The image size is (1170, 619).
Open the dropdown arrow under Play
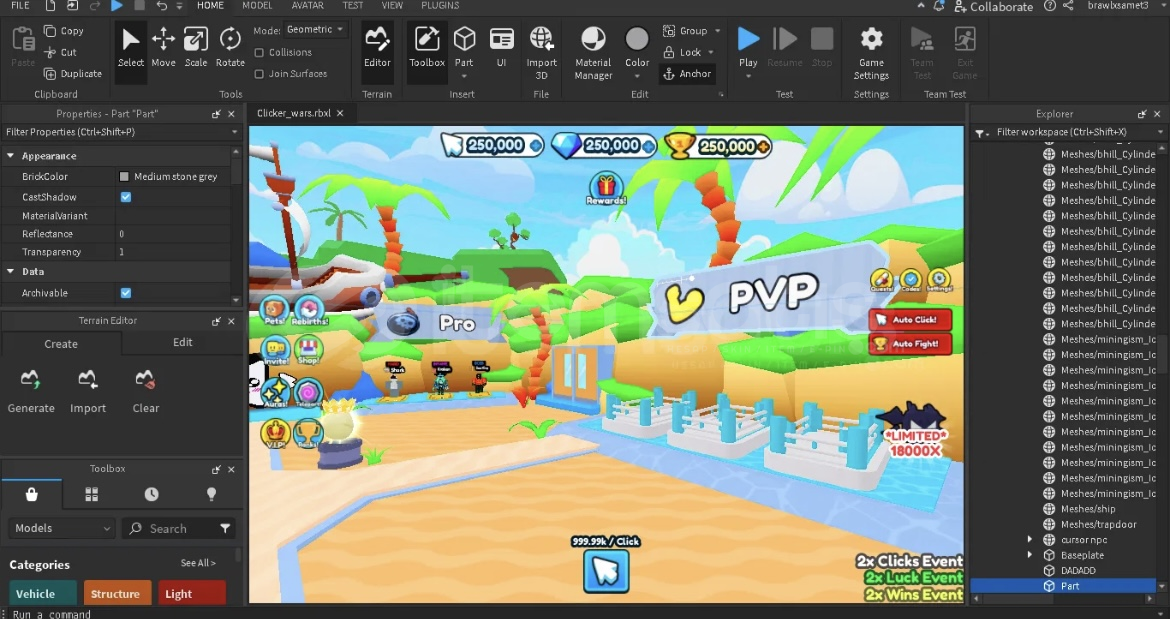point(748,76)
